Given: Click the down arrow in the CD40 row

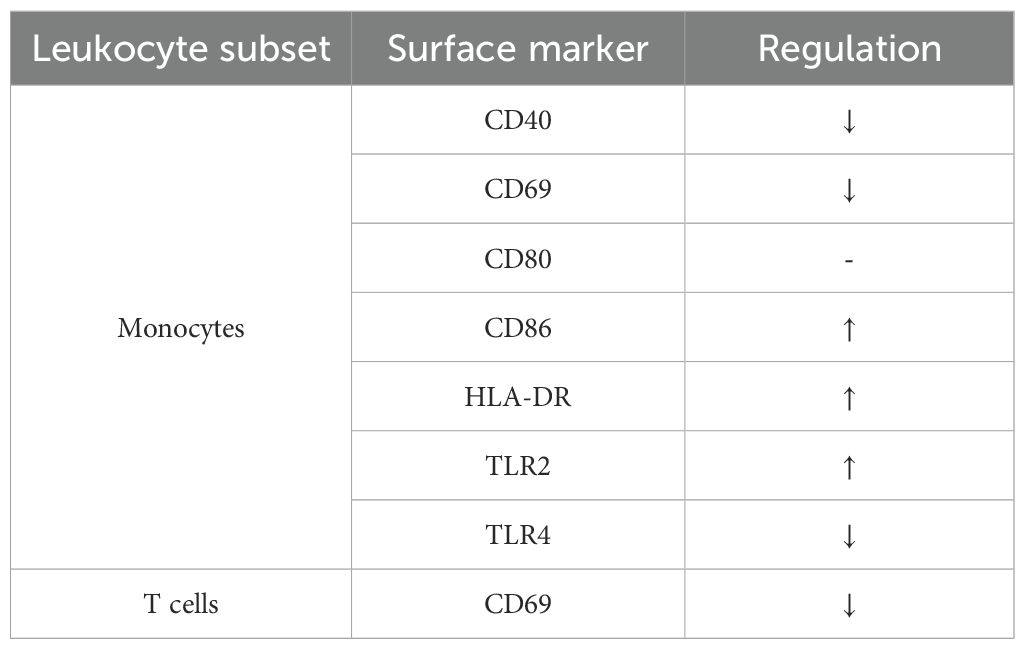Looking at the screenshot, I should pyautogui.click(x=849, y=121).
